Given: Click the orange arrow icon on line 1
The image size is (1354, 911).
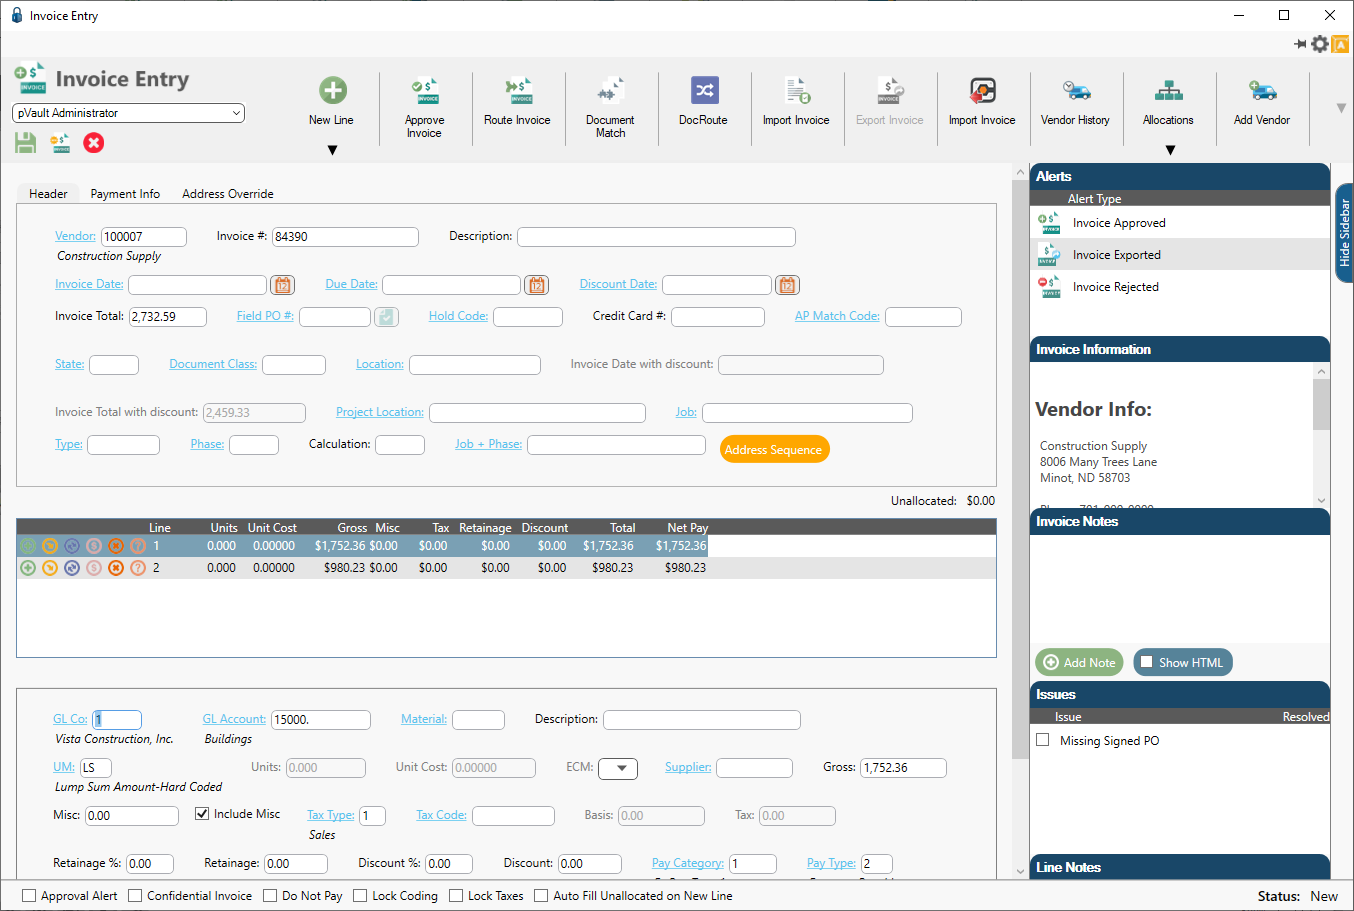Looking at the screenshot, I should tap(50, 546).
